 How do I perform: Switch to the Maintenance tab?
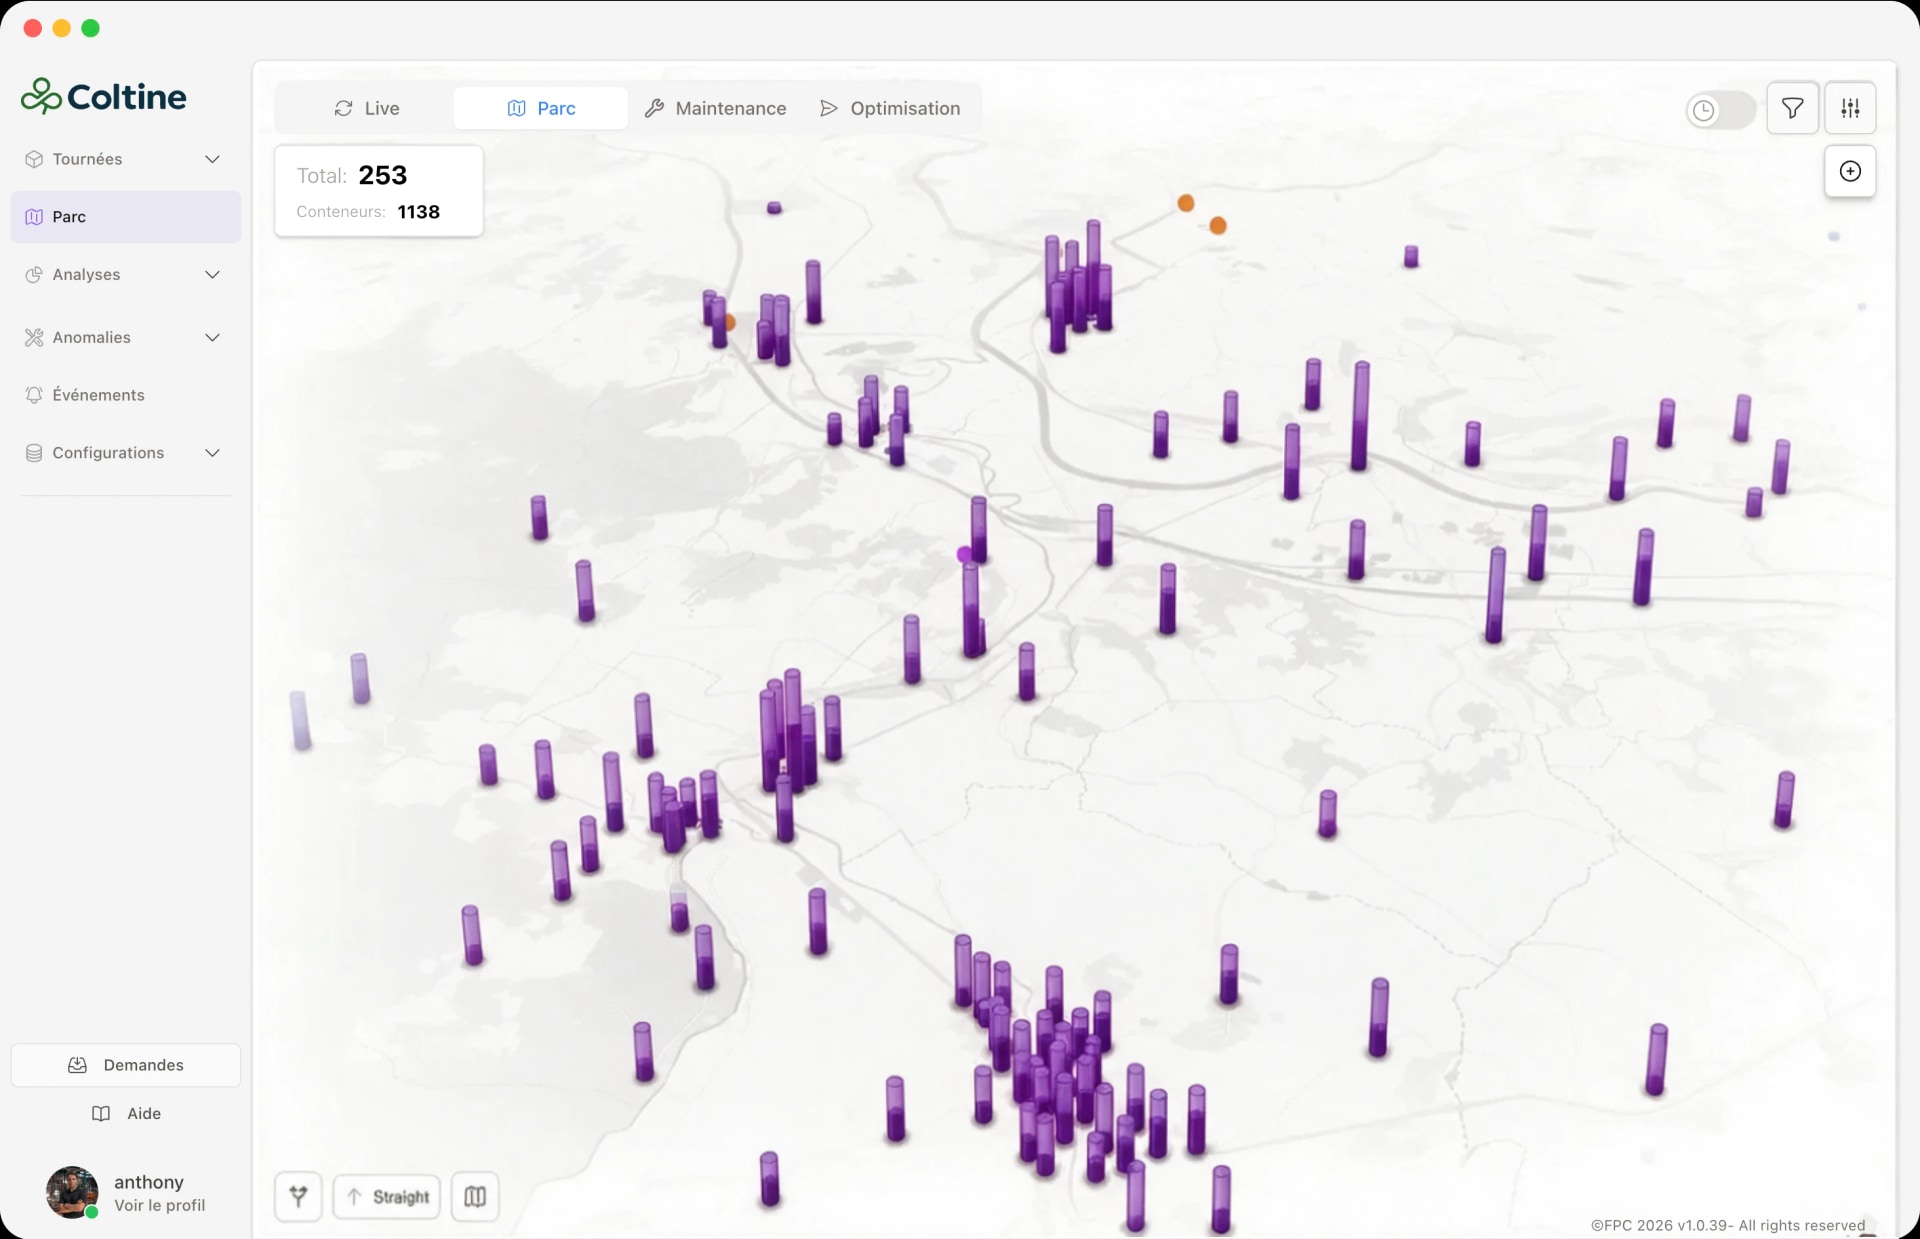tap(715, 108)
